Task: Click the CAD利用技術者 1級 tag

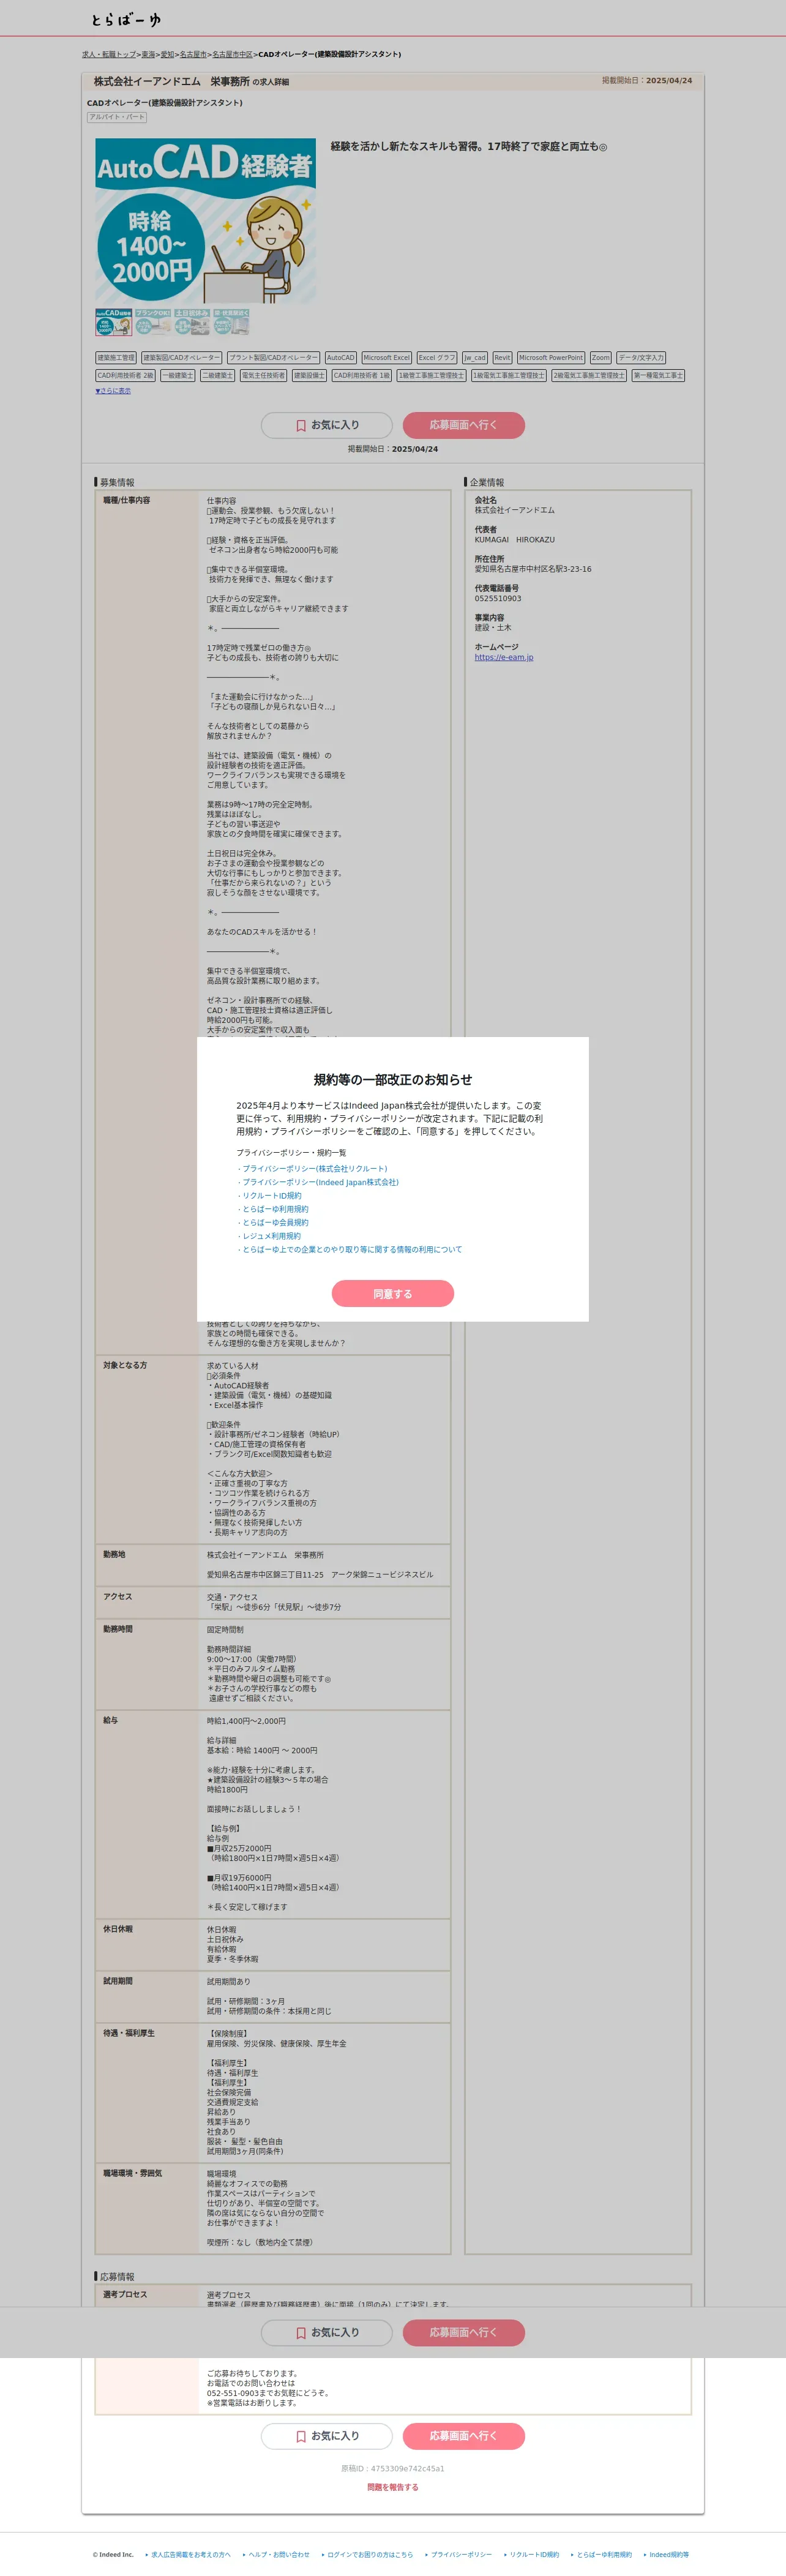Action: coord(362,375)
